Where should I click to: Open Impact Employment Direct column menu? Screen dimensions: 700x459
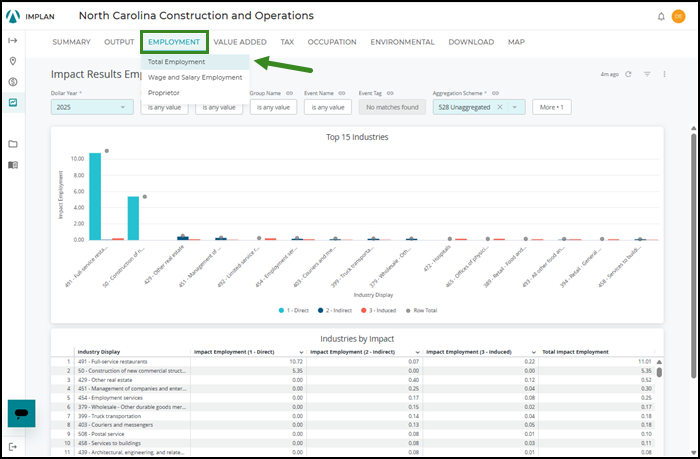tap(301, 352)
